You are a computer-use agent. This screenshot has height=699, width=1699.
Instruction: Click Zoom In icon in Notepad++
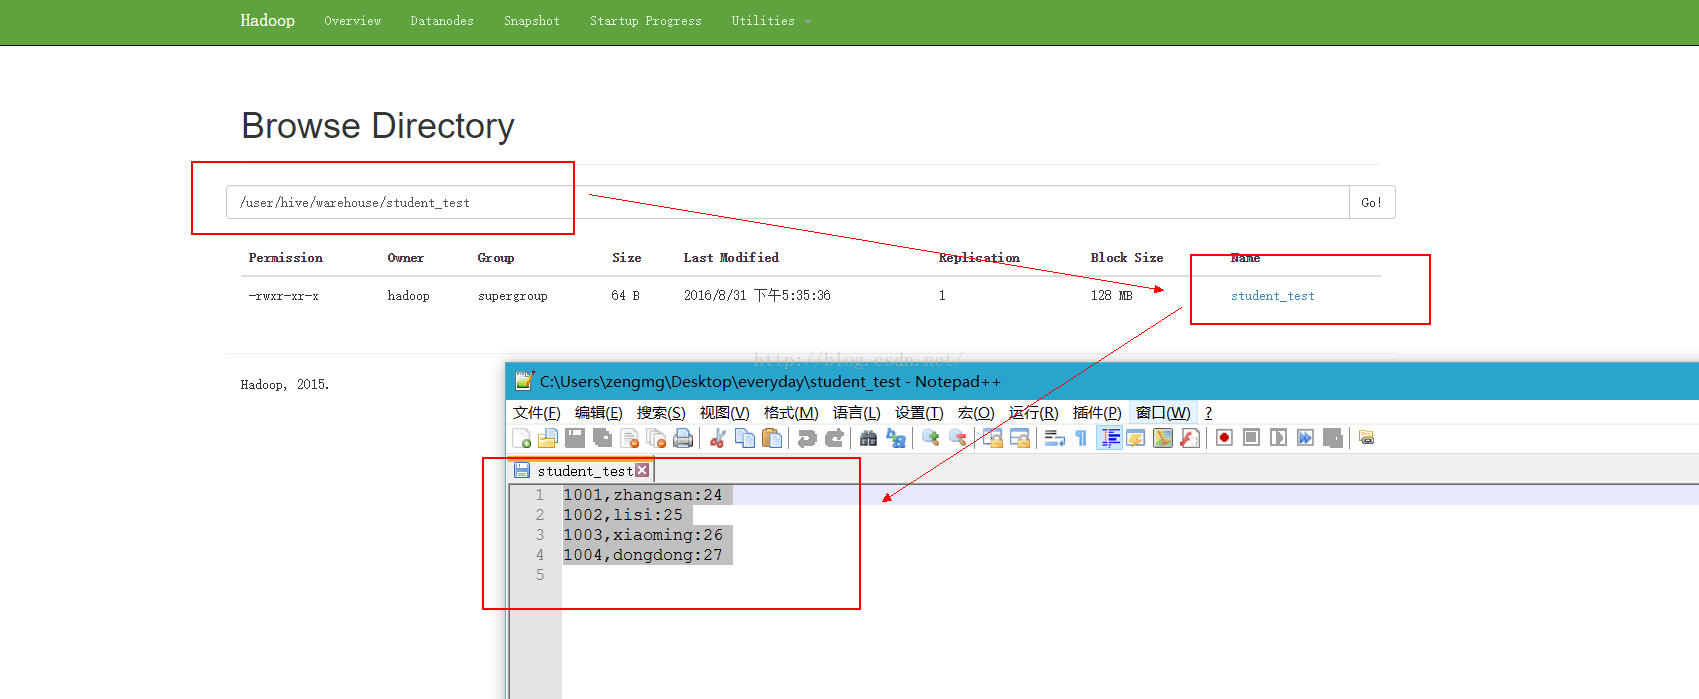pos(931,438)
